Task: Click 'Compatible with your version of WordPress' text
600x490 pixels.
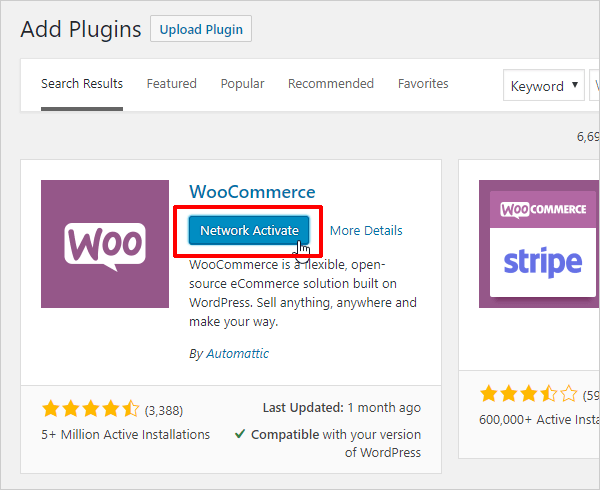Action: point(336,443)
